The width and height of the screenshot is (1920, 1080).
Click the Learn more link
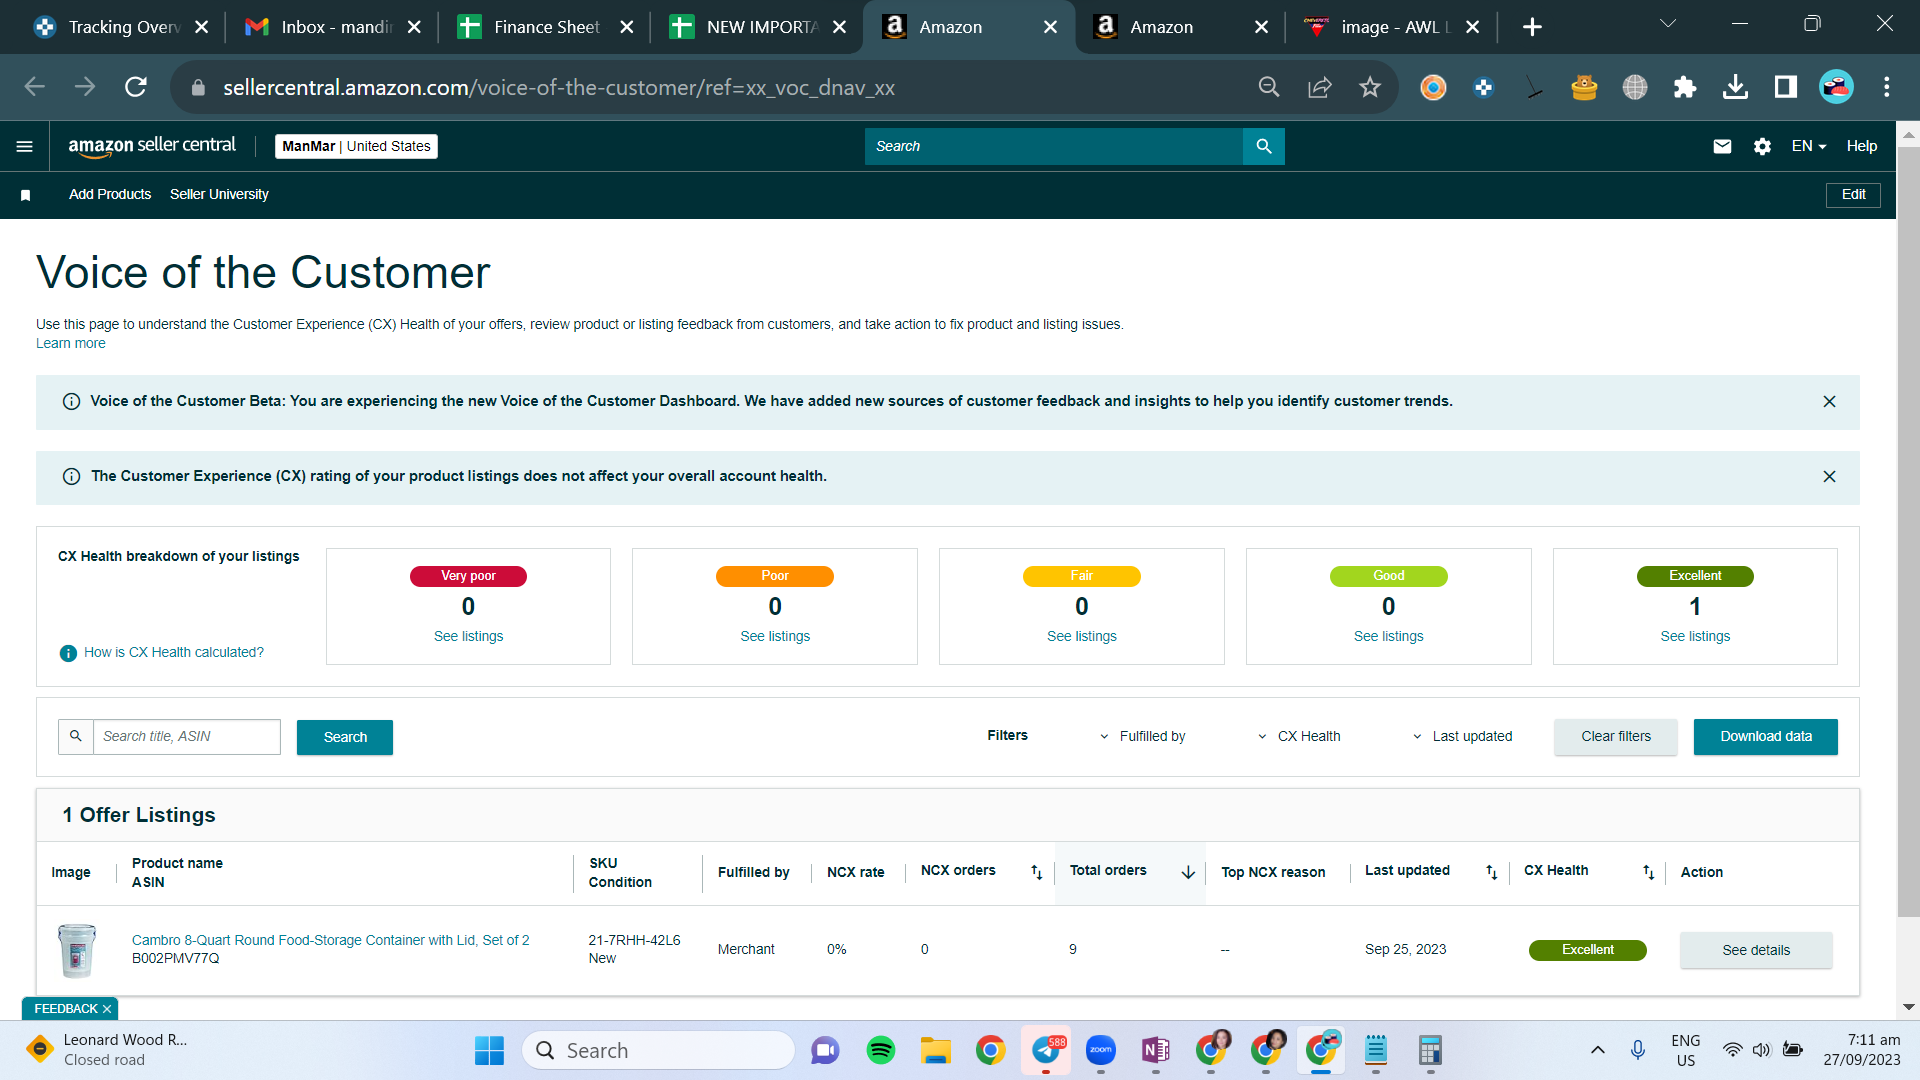[x=70, y=344]
